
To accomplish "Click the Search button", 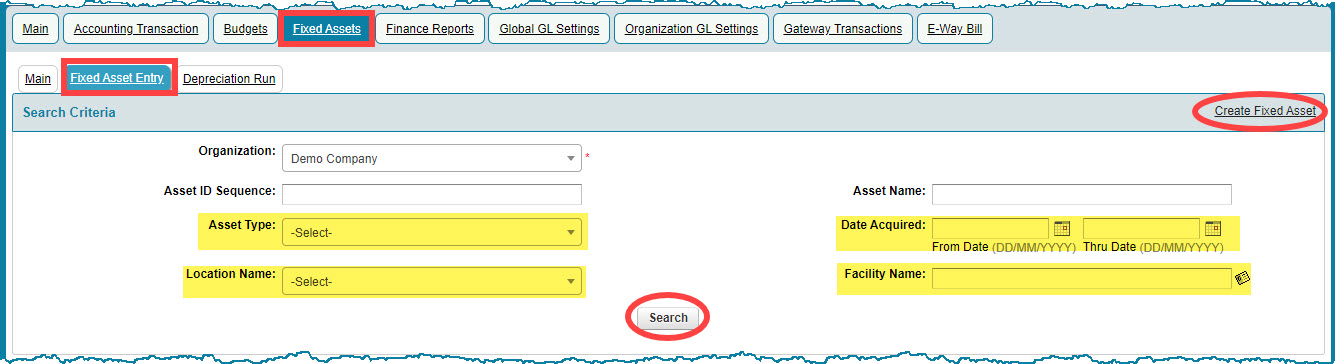I will [x=668, y=318].
